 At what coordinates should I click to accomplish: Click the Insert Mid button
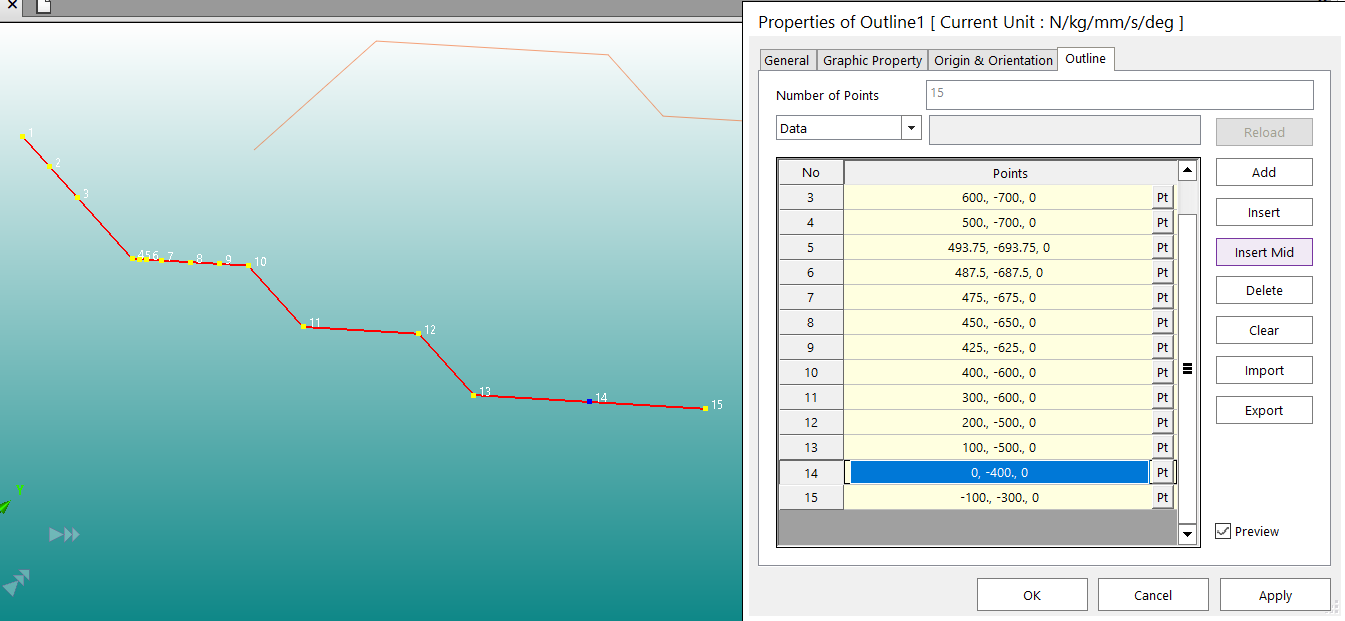click(x=1263, y=252)
